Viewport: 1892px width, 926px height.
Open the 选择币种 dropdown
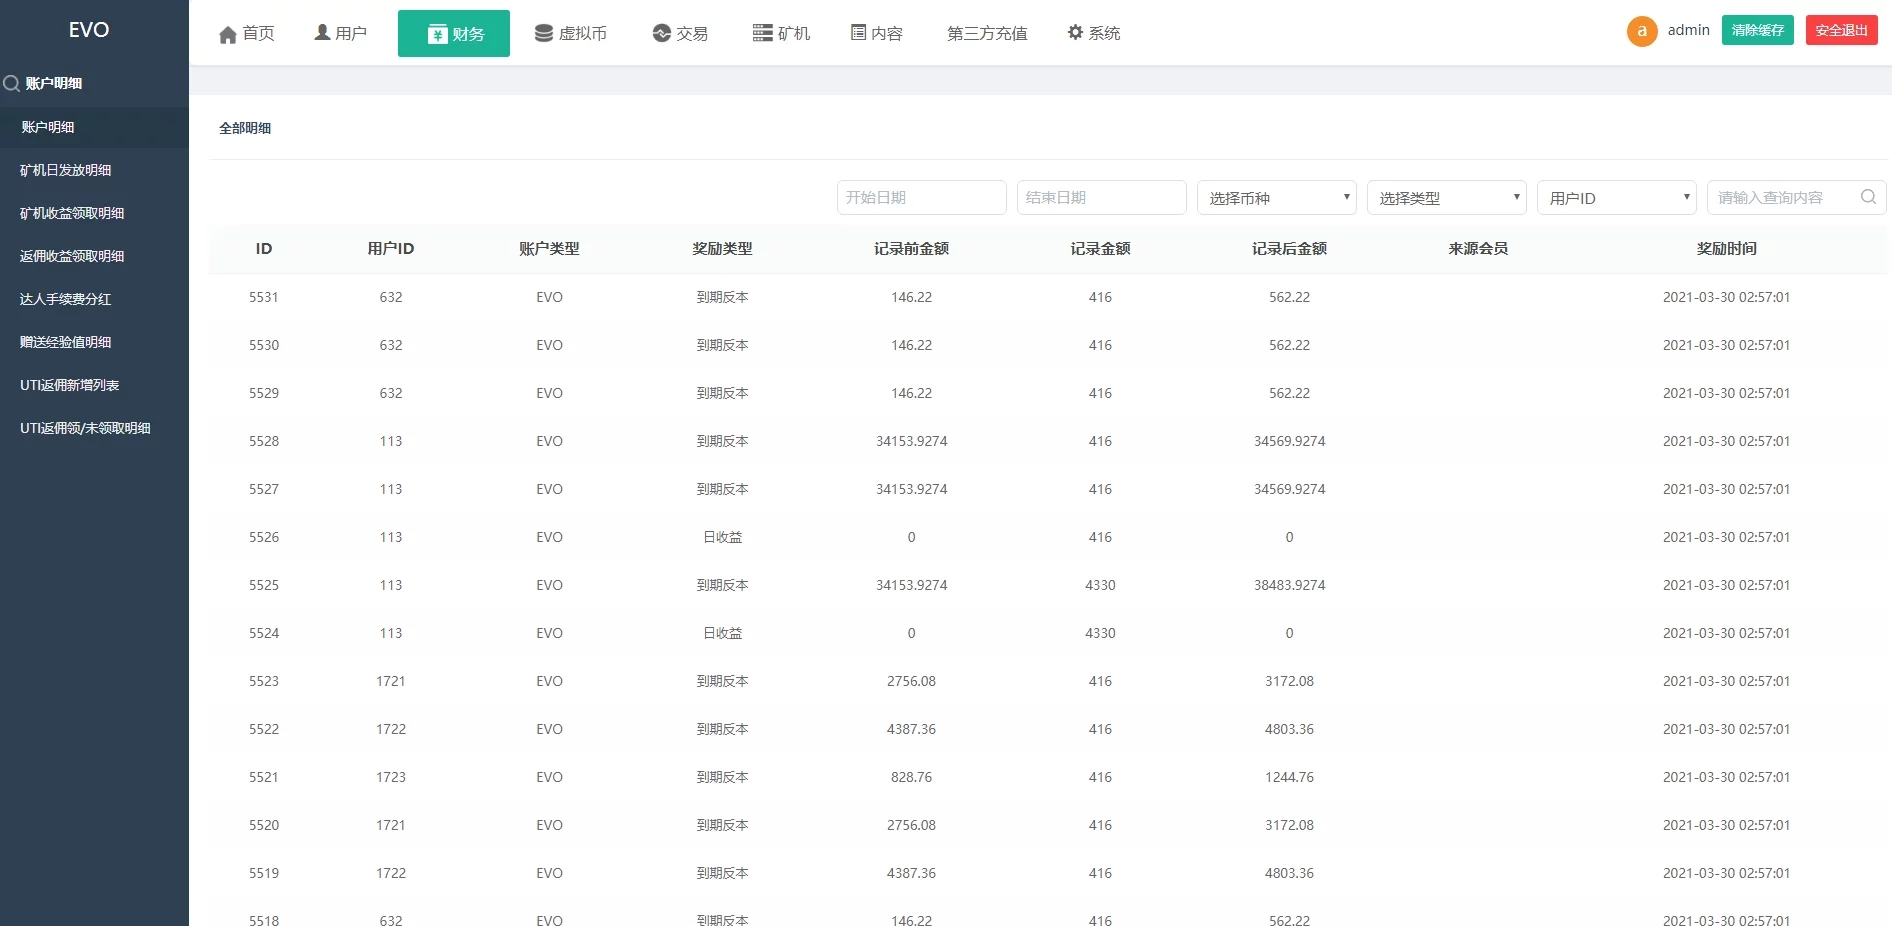click(x=1275, y=197)
